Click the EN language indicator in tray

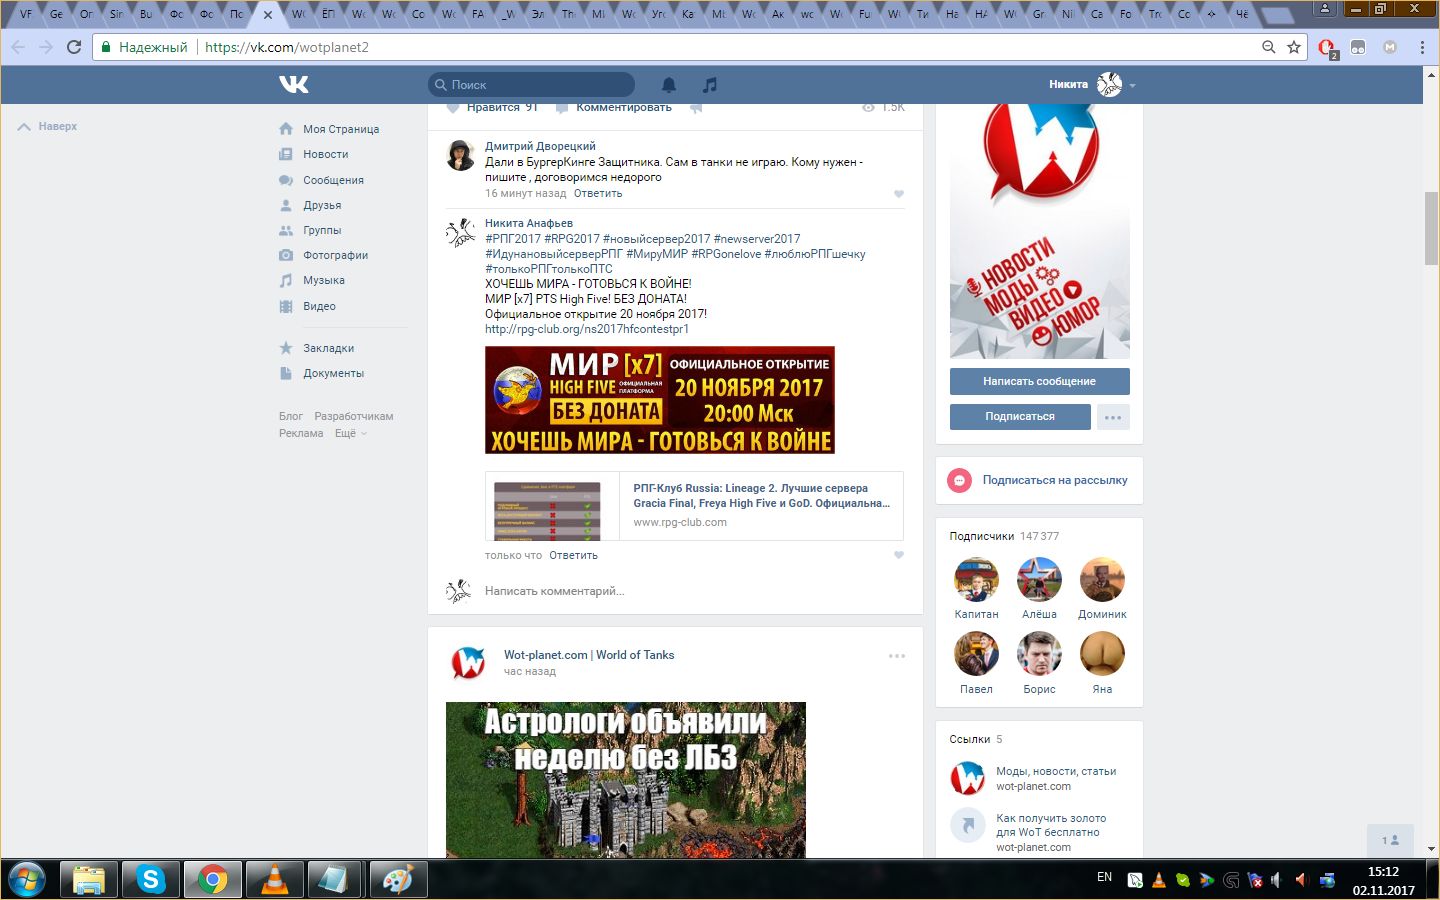(1104, 877)
